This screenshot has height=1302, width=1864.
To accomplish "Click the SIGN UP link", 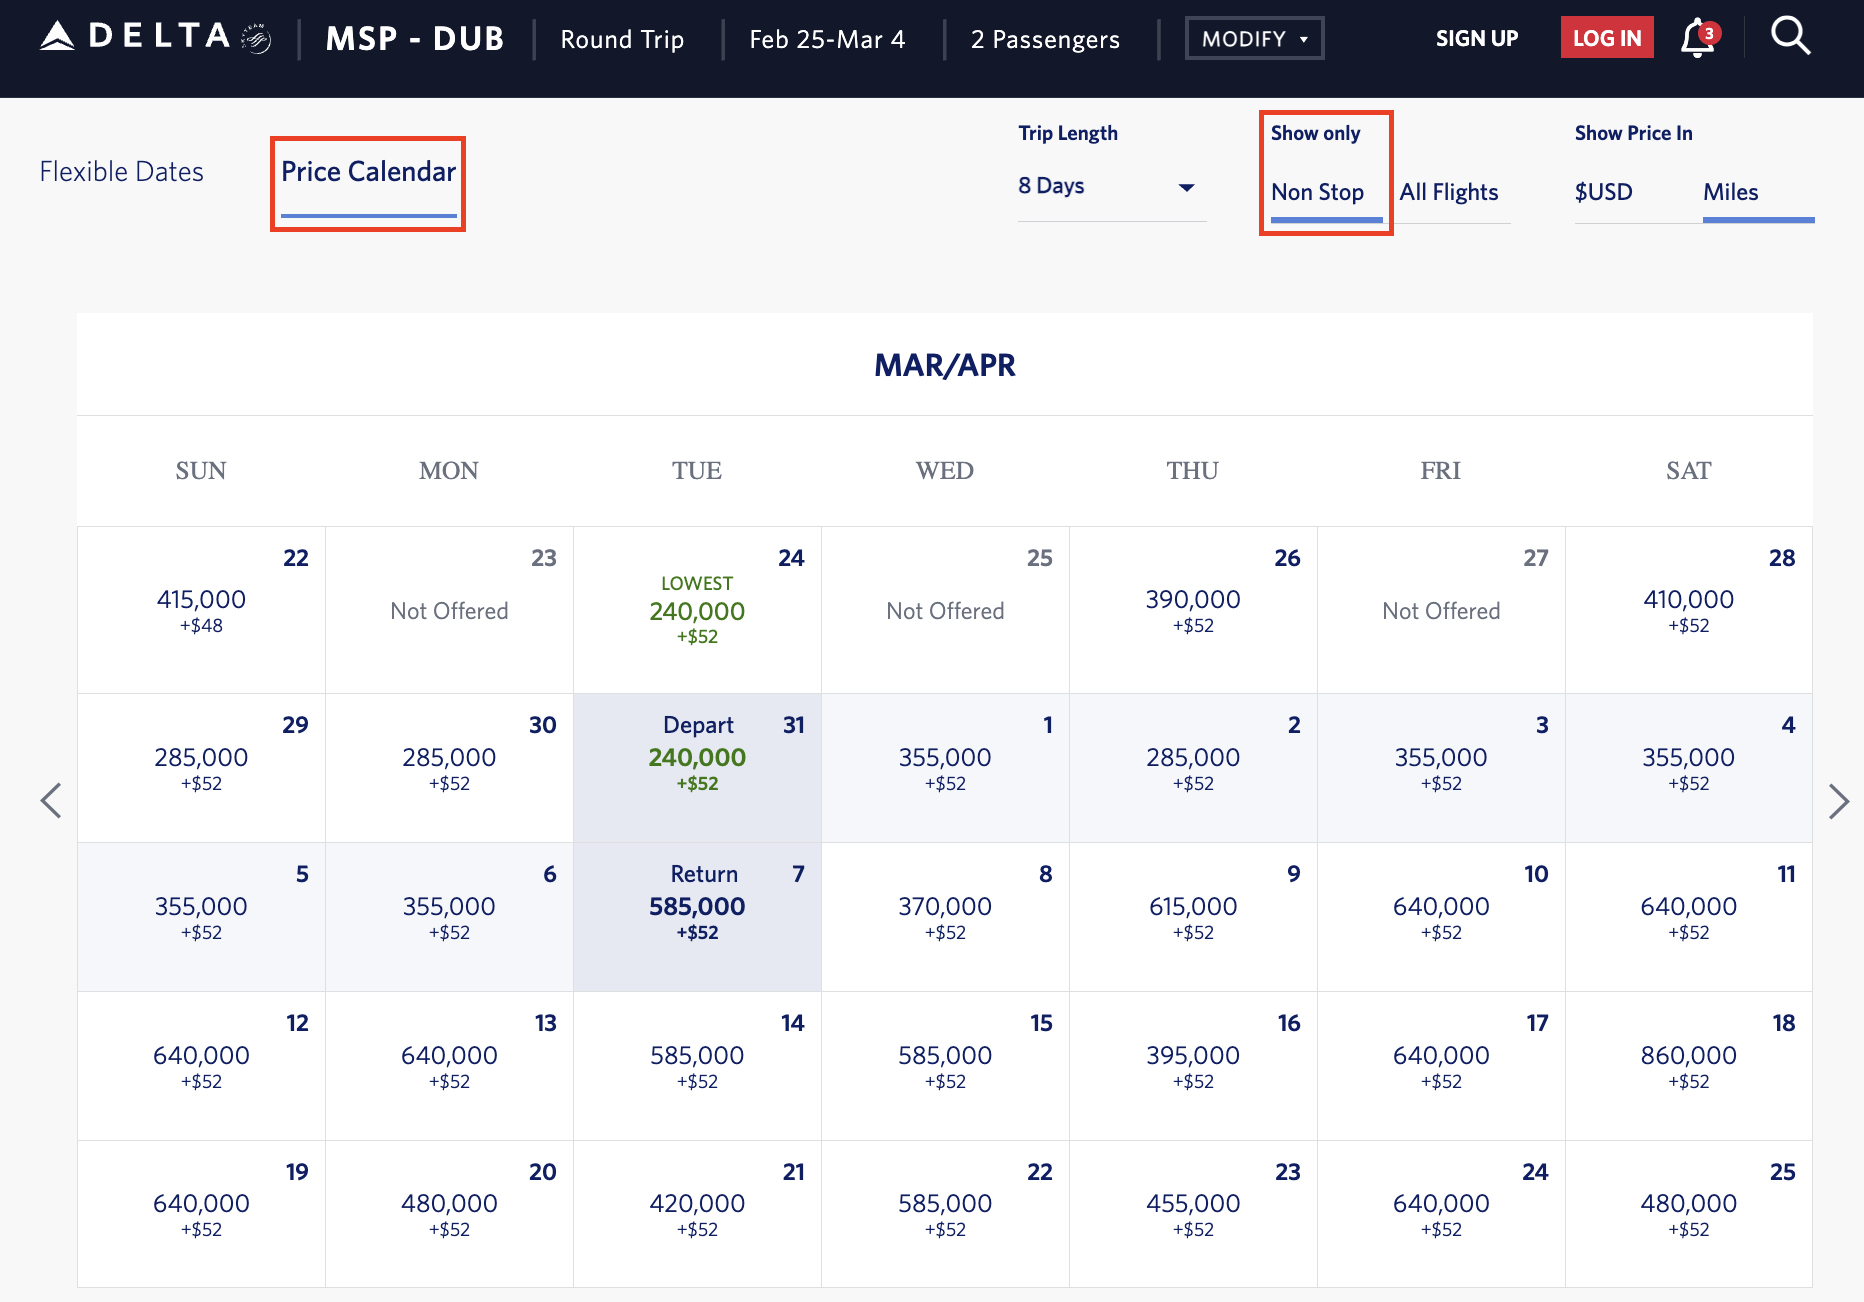I will point(1477,38).
